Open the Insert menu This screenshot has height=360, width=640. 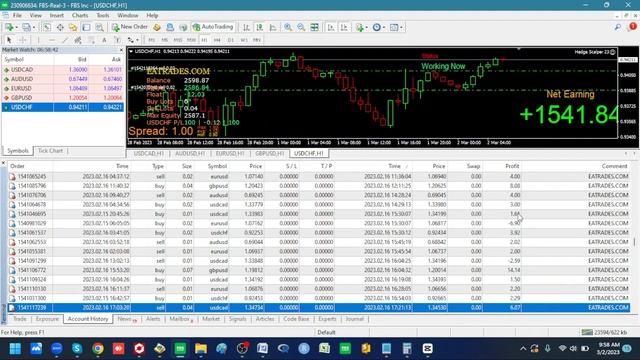[x=57, y=16]
